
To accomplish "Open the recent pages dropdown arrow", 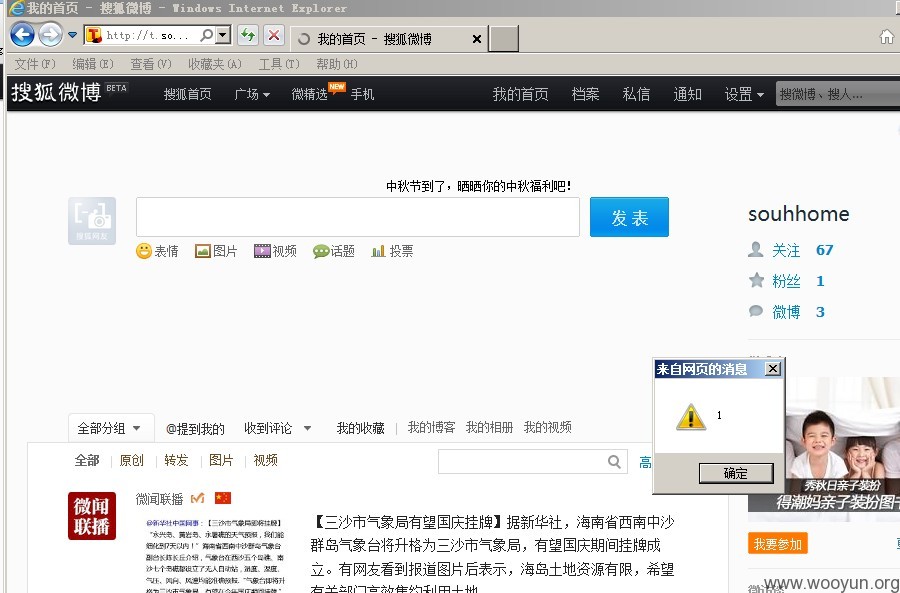I will click(72, 36).
